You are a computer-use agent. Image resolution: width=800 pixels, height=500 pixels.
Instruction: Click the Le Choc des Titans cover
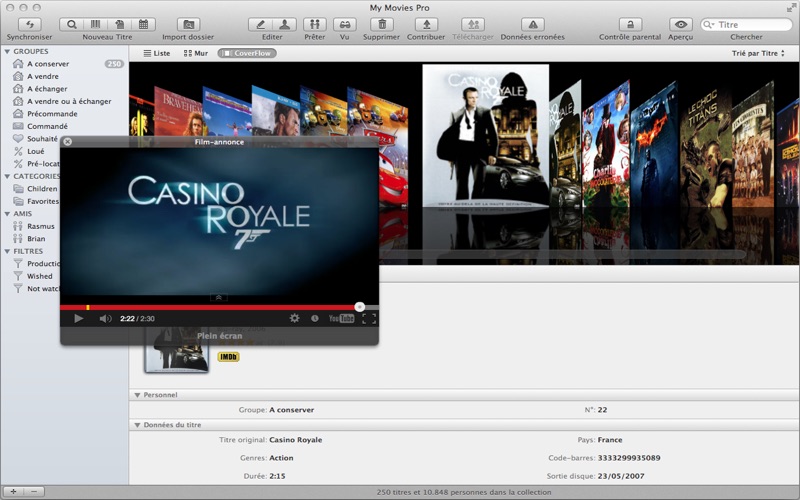click(706, 148)
